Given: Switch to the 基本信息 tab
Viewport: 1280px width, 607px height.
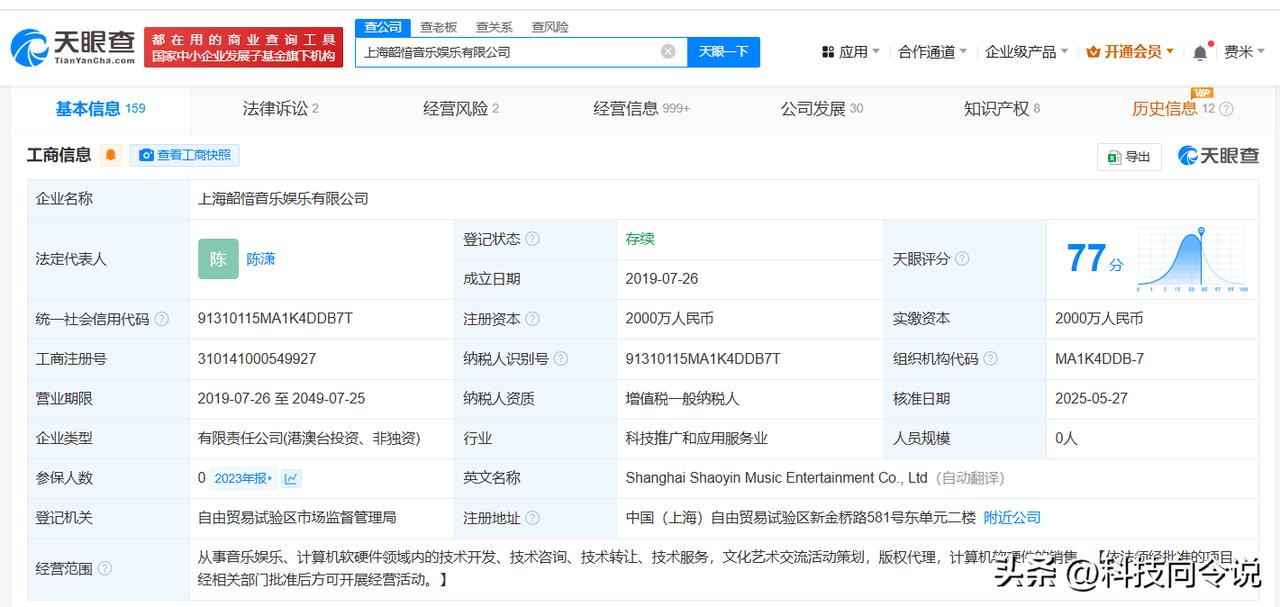Looking at the screenshot, I should coord(100,109).
